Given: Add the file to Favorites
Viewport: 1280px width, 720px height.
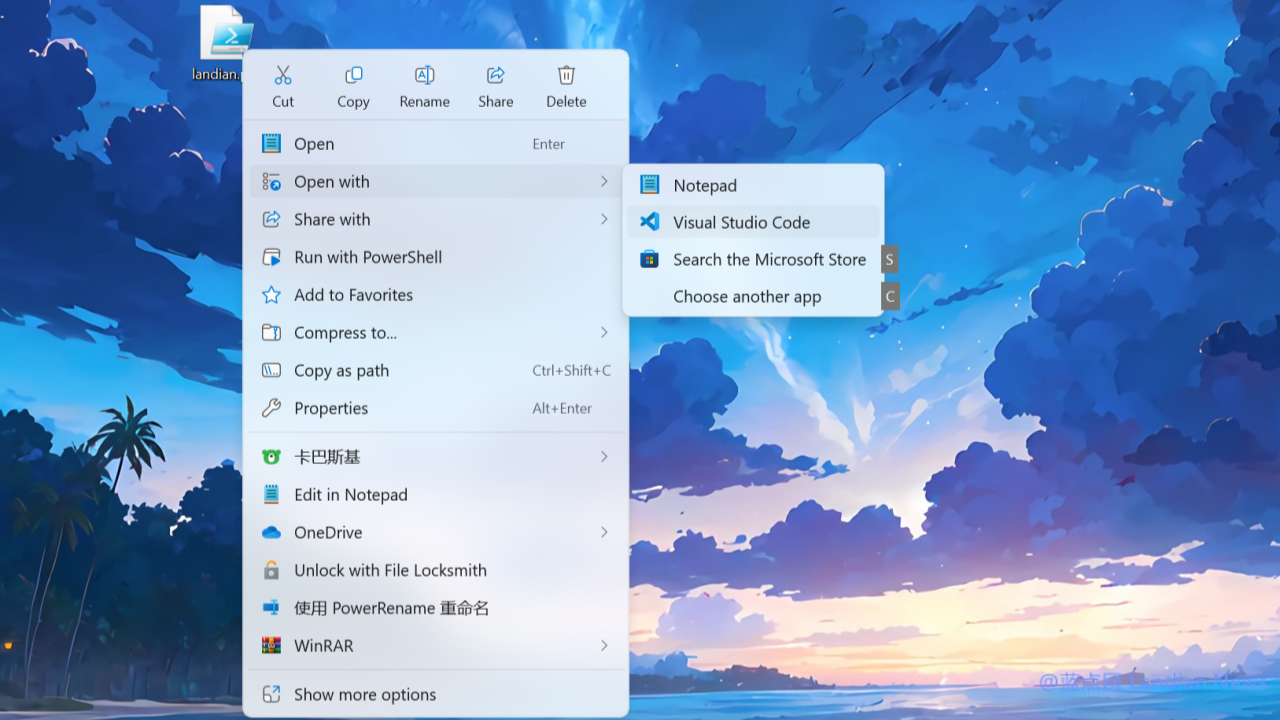Looking at the screenshot, I should 353,295.
